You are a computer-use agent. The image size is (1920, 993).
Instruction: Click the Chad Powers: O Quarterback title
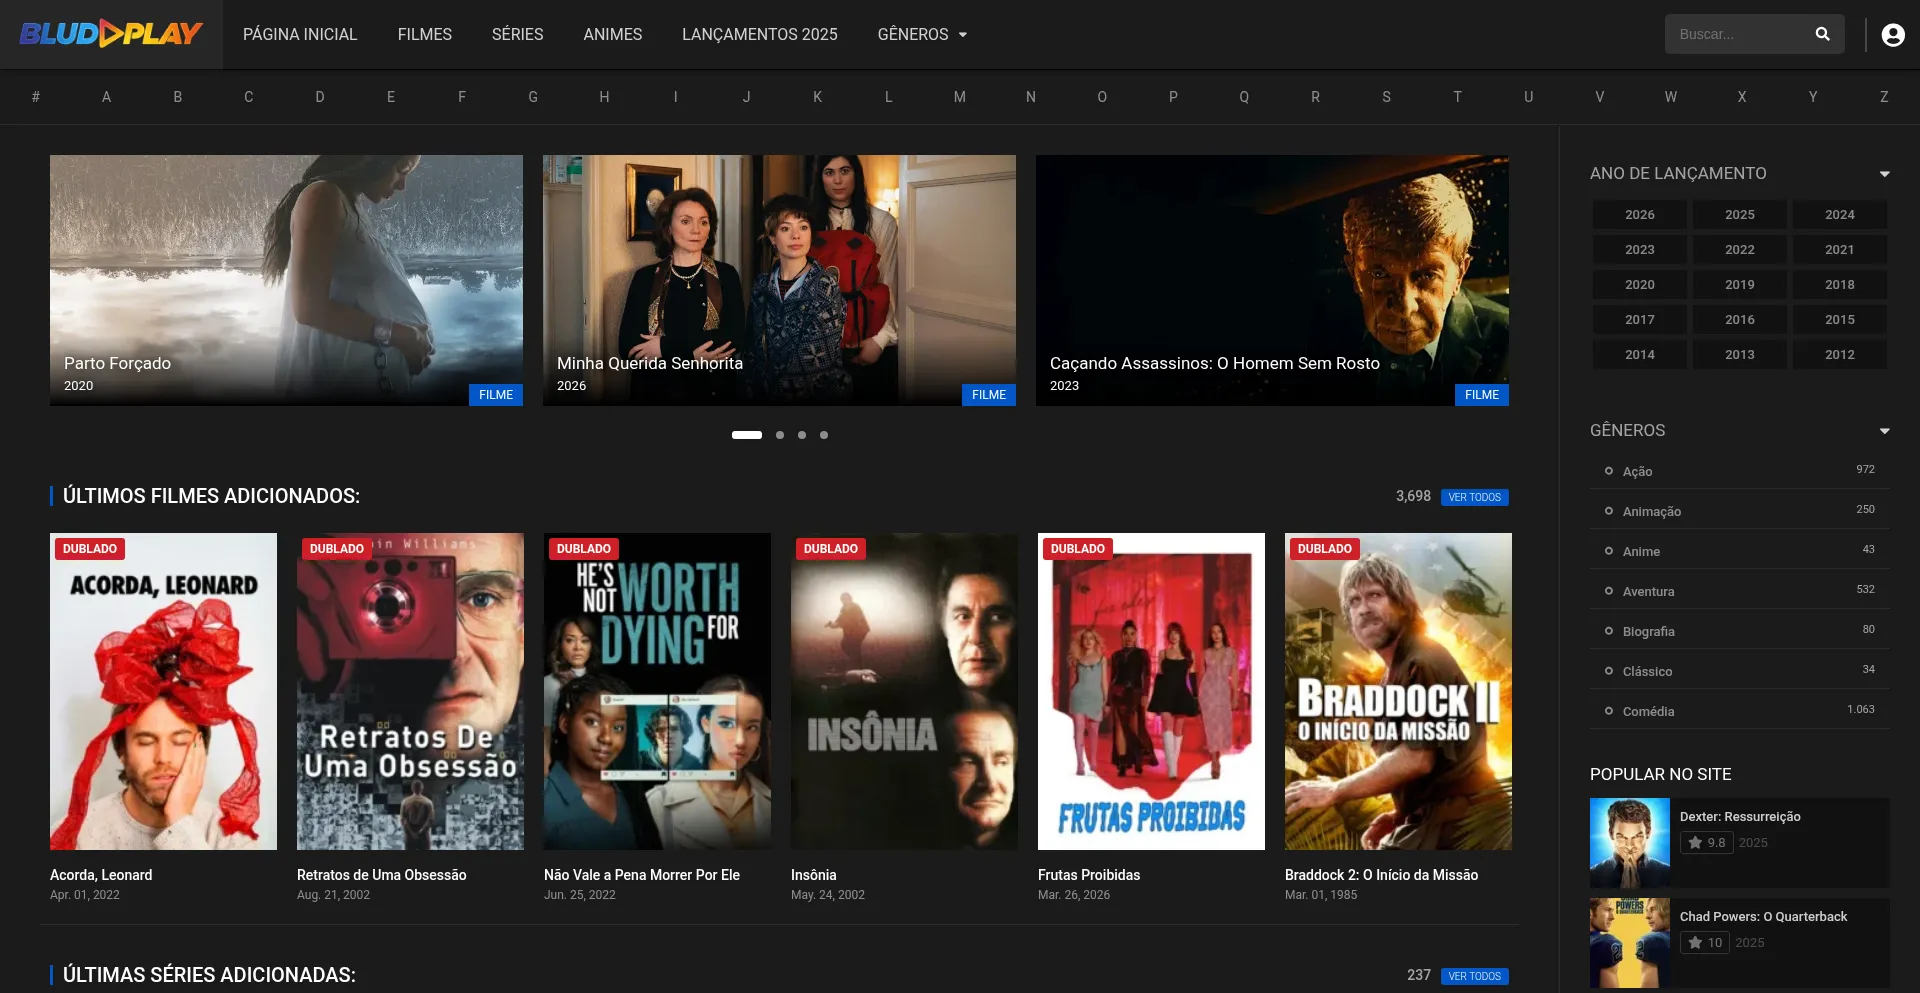click(1763, 917)
